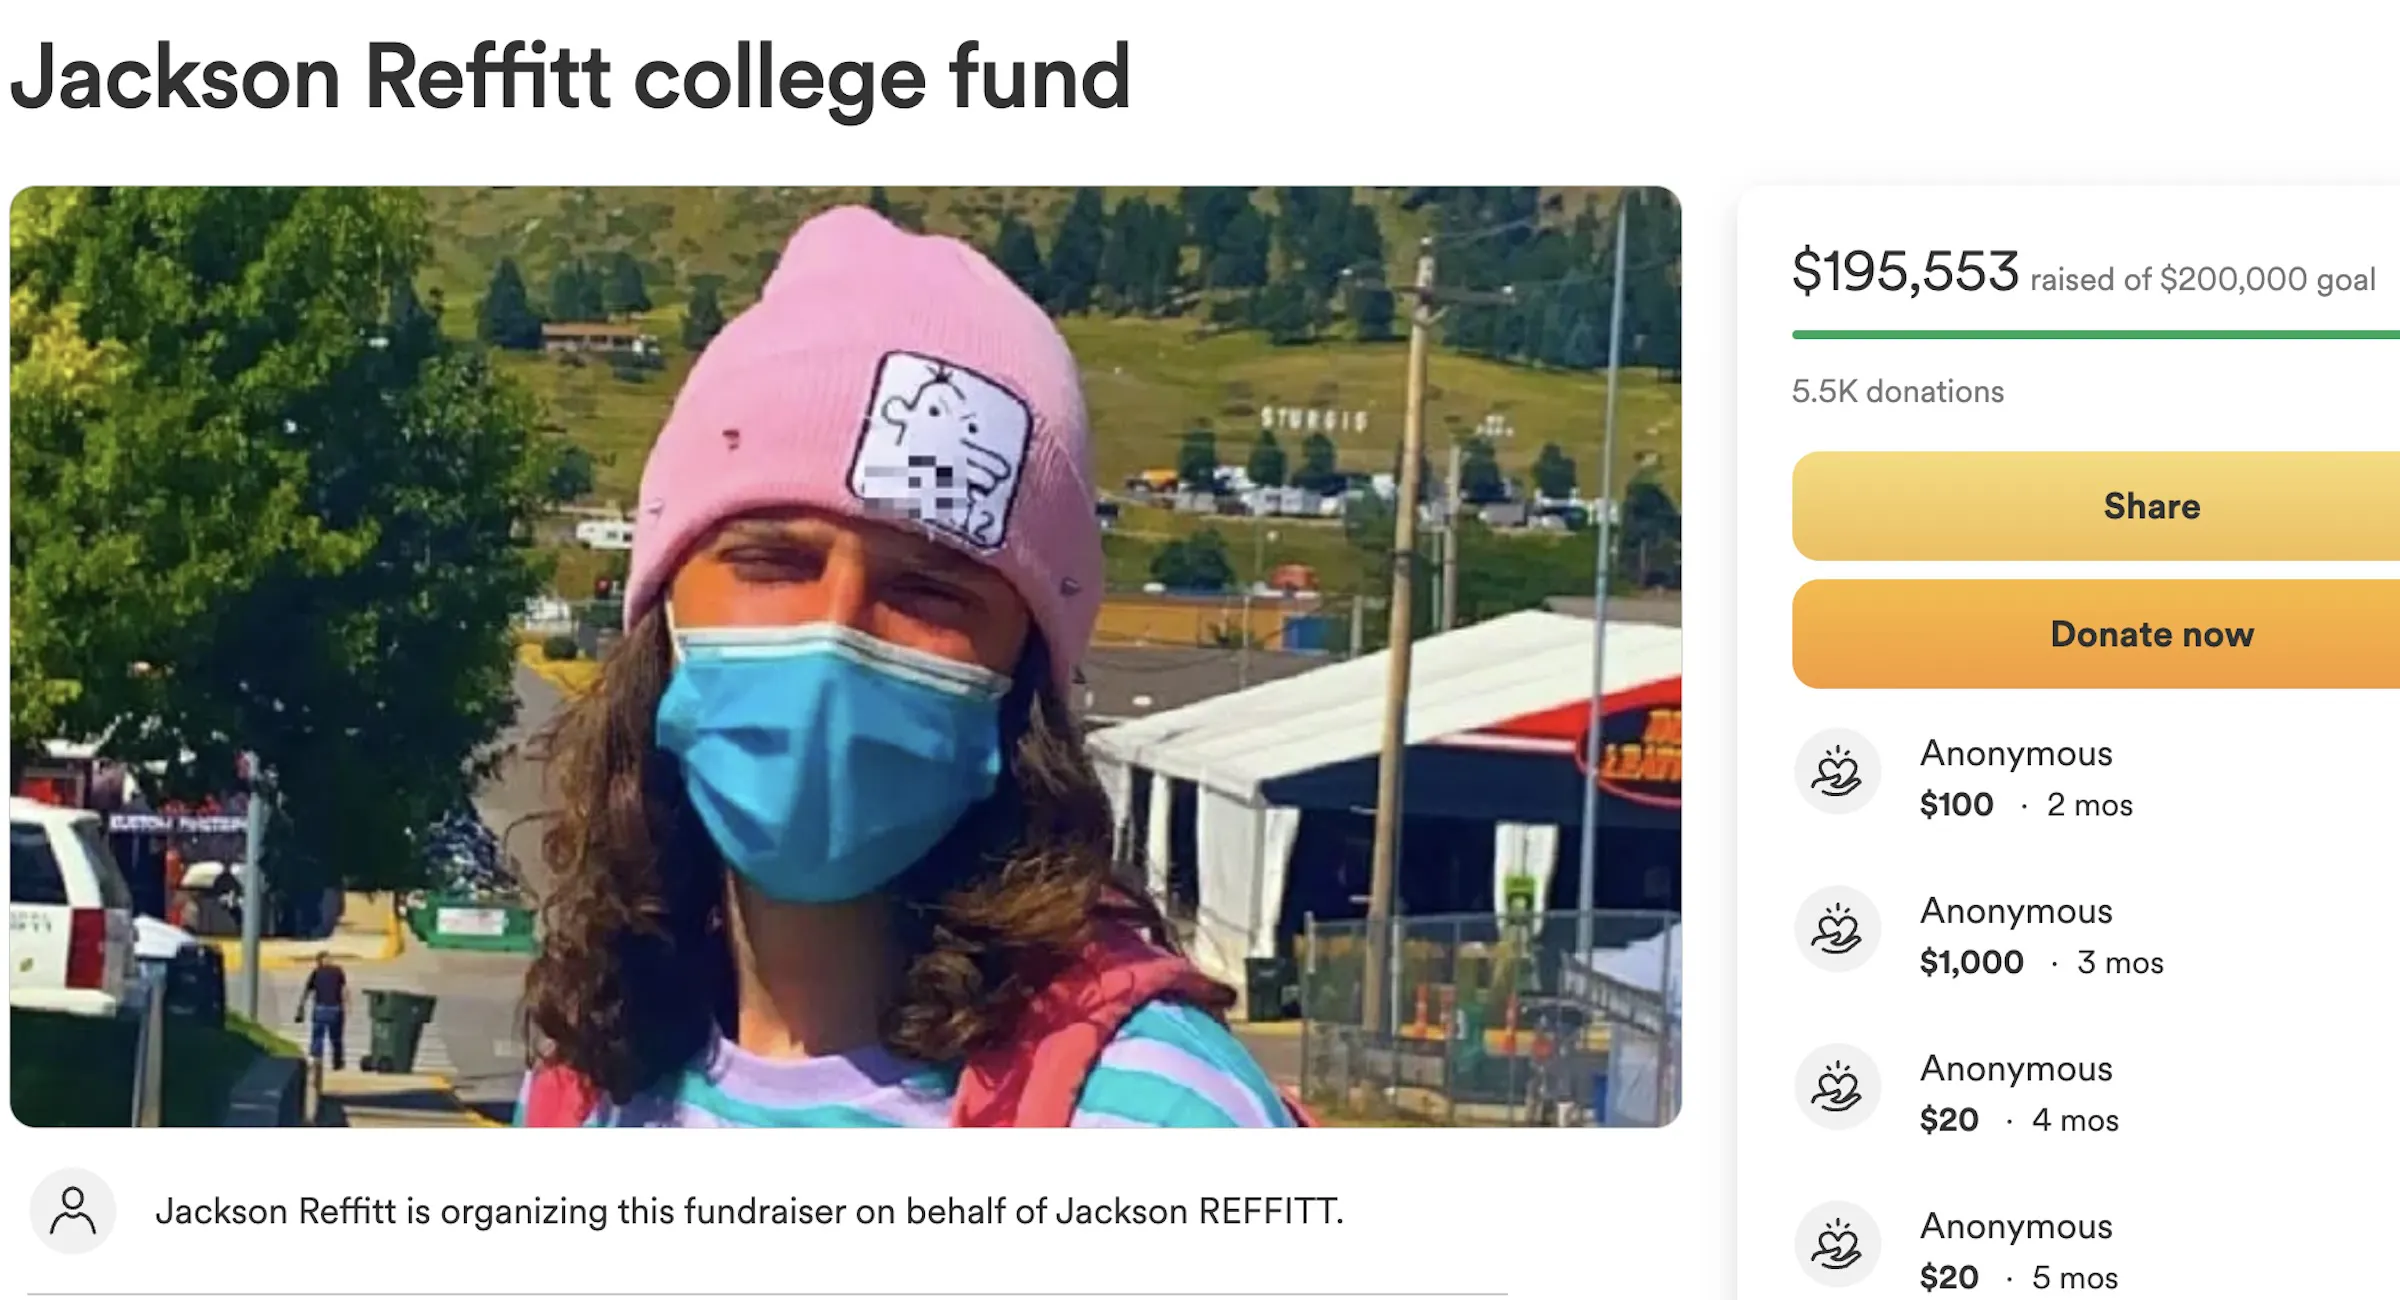Select the Anonymous donor from 5 mos ago
The height and width of the screenshot is (1300, 2400).
pyautogui.click(x=2016, y=1226)
